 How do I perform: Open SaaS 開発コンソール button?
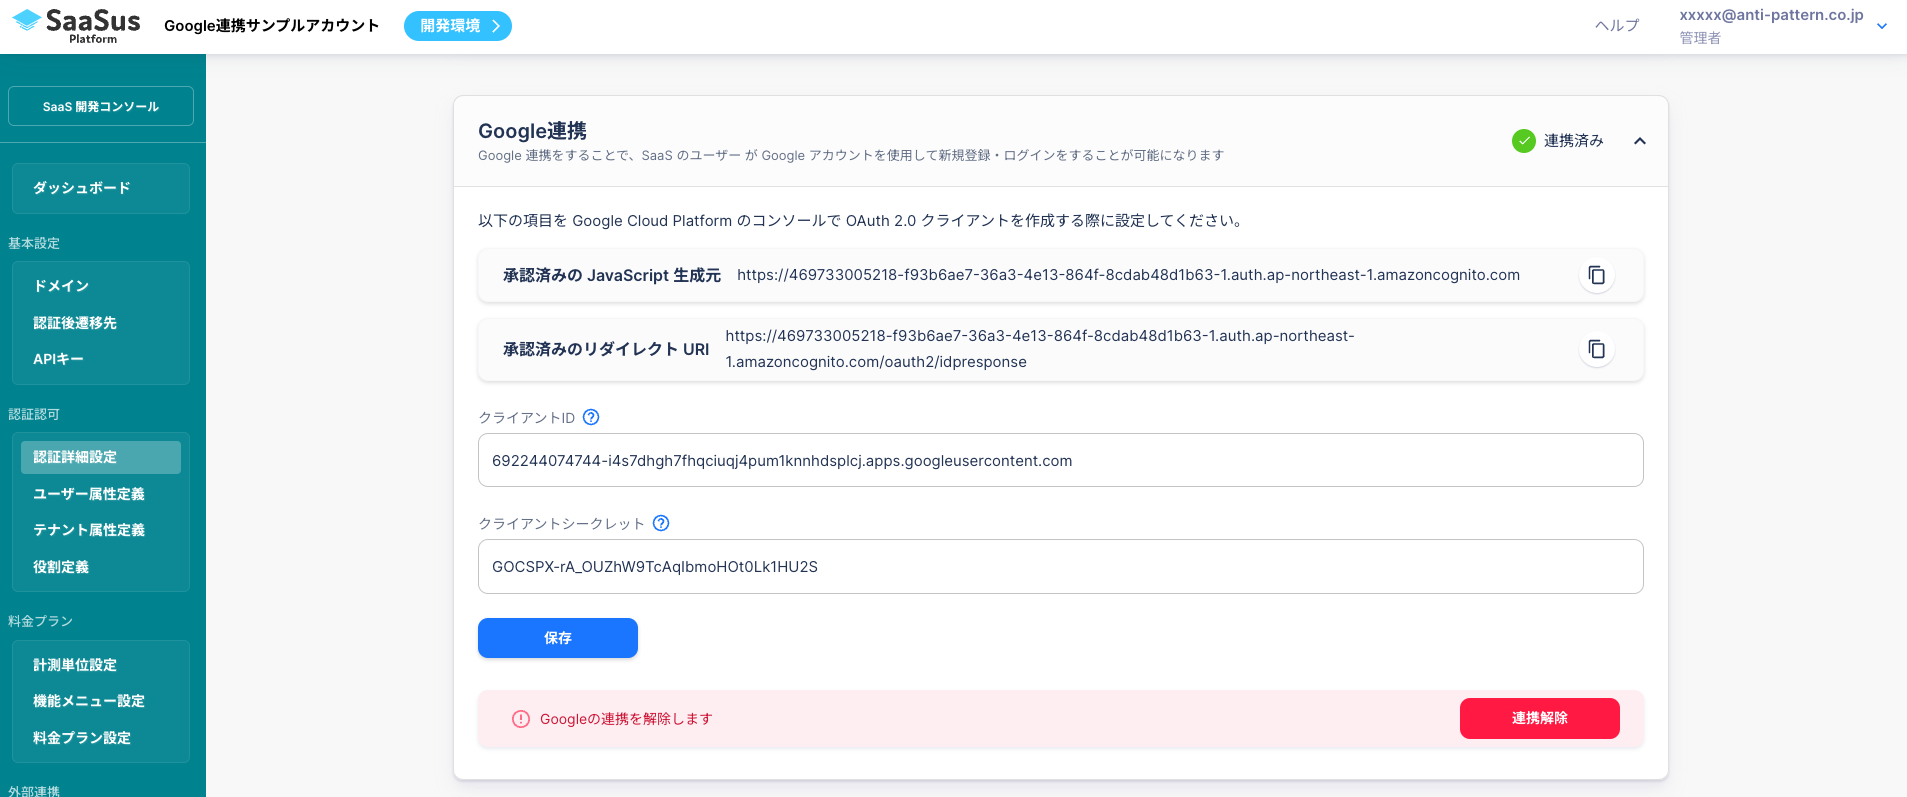101,106
